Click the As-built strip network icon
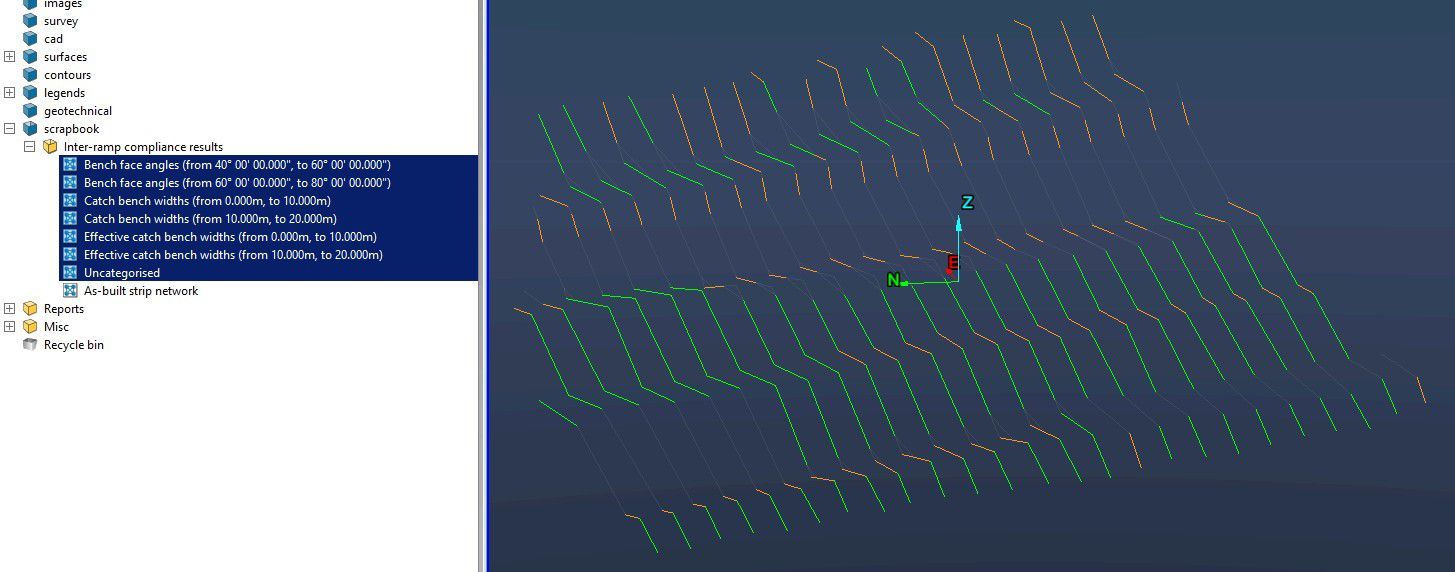Image resolution: width=1455 pixels, height=572 pixels. coord(70,291)
